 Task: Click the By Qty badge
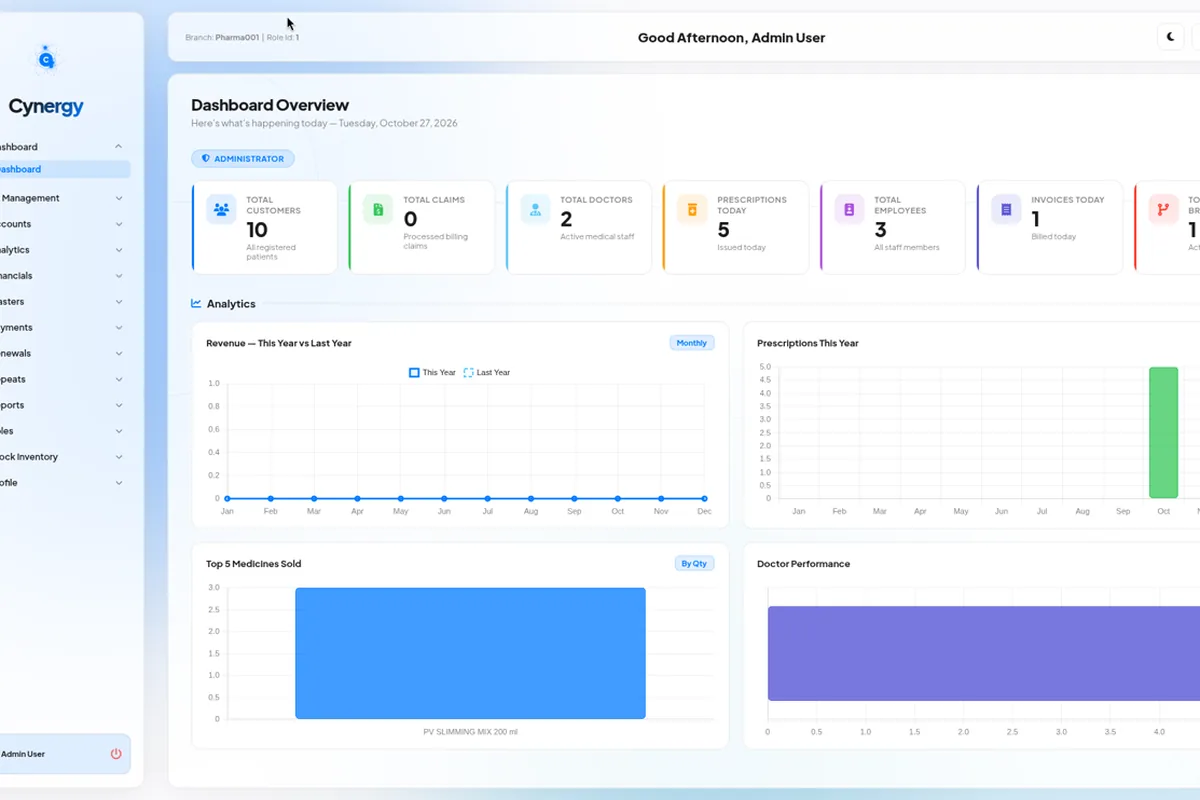click(x=694, y=564)
